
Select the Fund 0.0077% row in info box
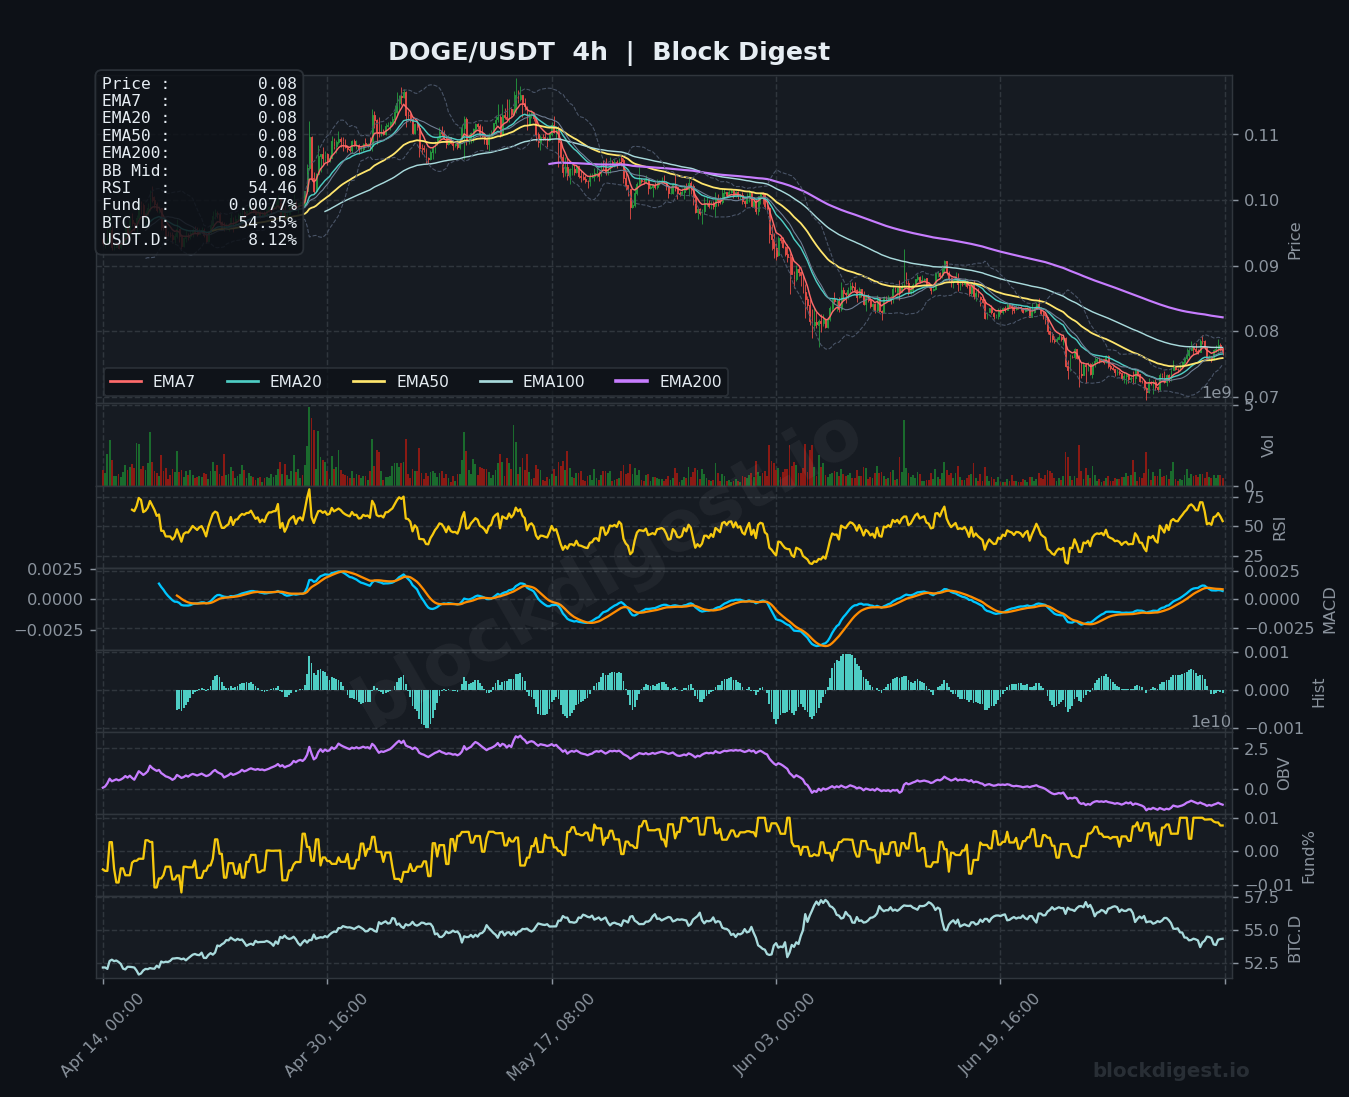pyautogui.click(x=199, y=205)
